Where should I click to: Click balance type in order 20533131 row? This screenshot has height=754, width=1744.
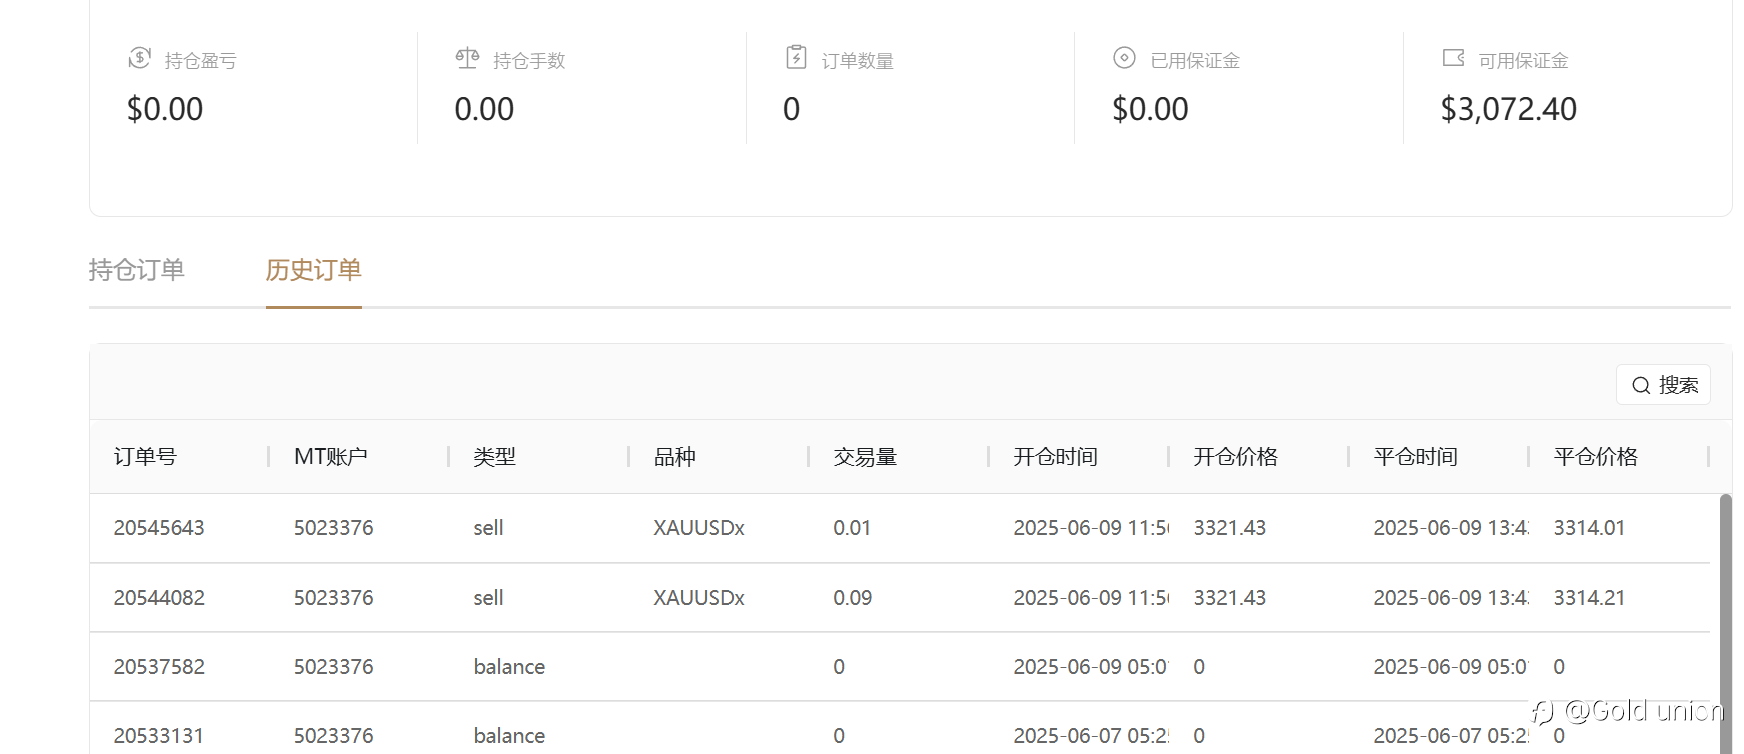tap(509, 736)
